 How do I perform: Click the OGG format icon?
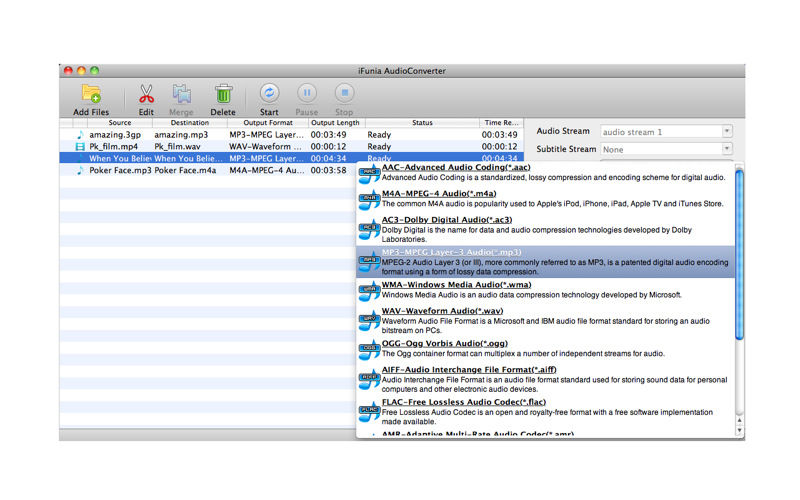(369, 350)
